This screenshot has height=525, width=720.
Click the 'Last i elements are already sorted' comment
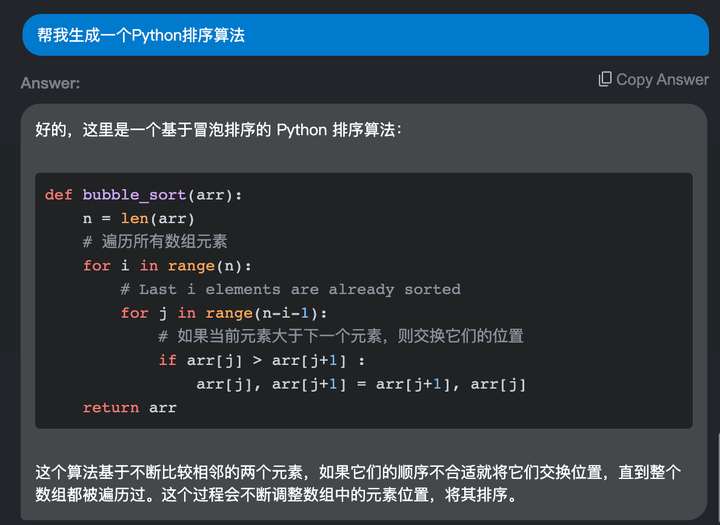click(290, 289)
